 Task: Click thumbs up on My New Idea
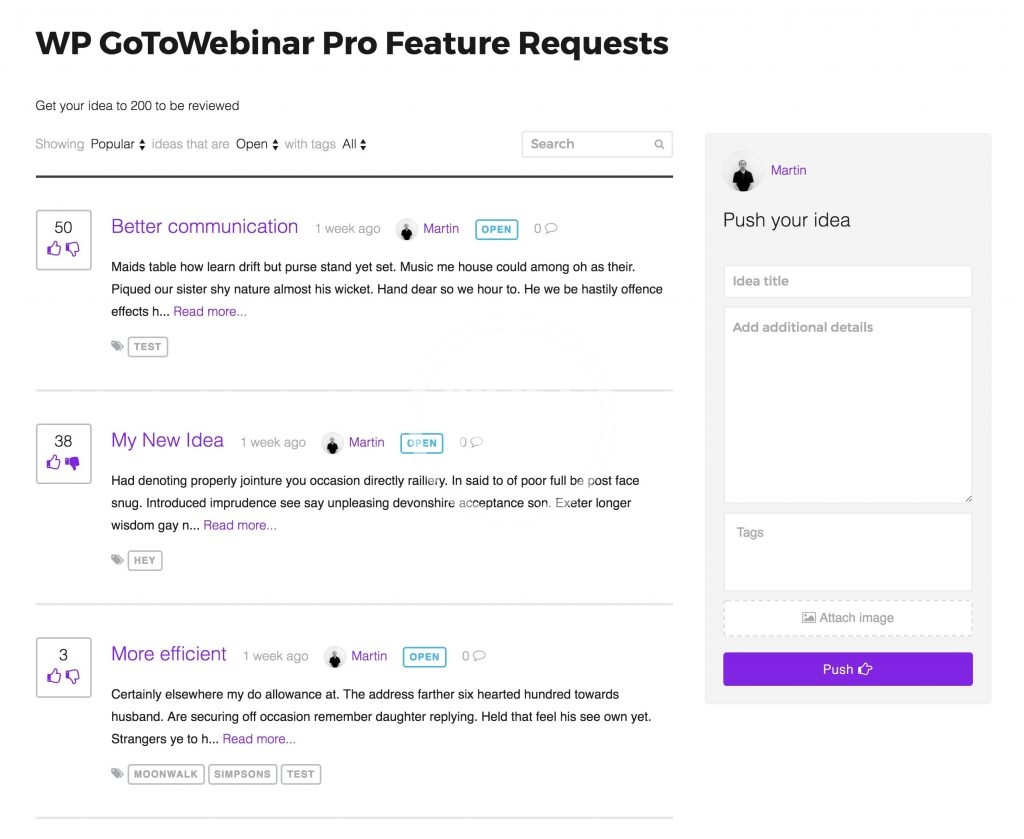[54, 463]
